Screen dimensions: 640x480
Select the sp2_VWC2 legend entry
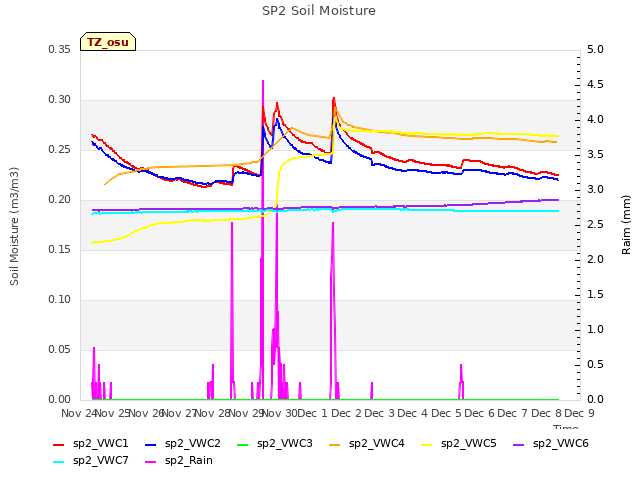point(183,444)
